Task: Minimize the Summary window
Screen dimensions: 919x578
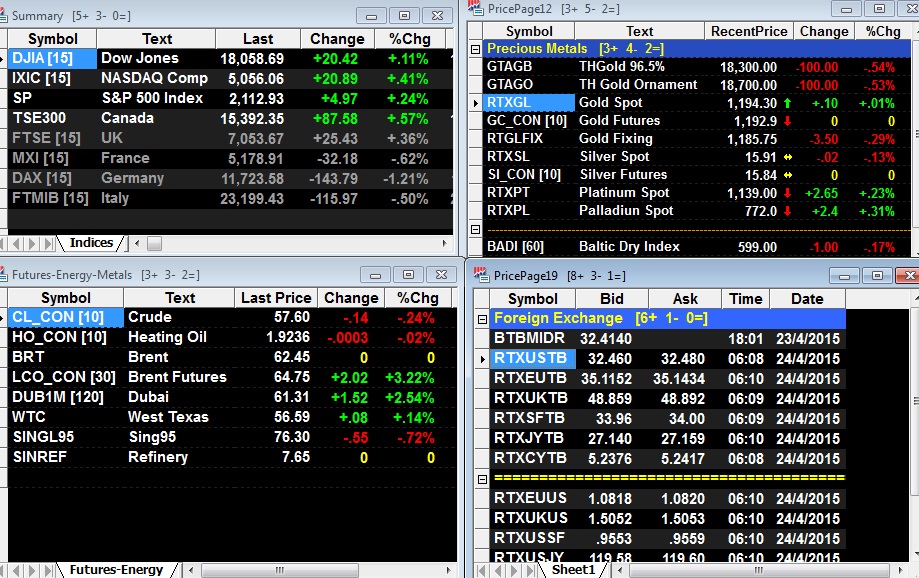Action: pos(371,16)
